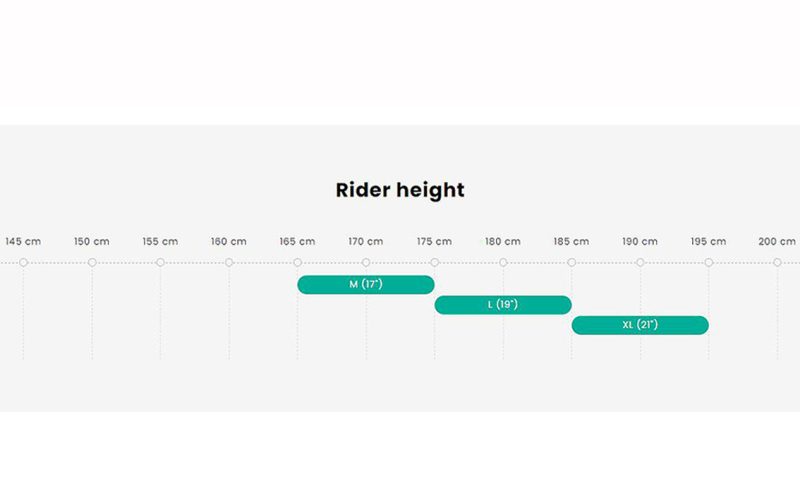The width and height of the screenshot is (800, 500).
Task: Select the L (19") size bar
Action: [x=503, y=305]
